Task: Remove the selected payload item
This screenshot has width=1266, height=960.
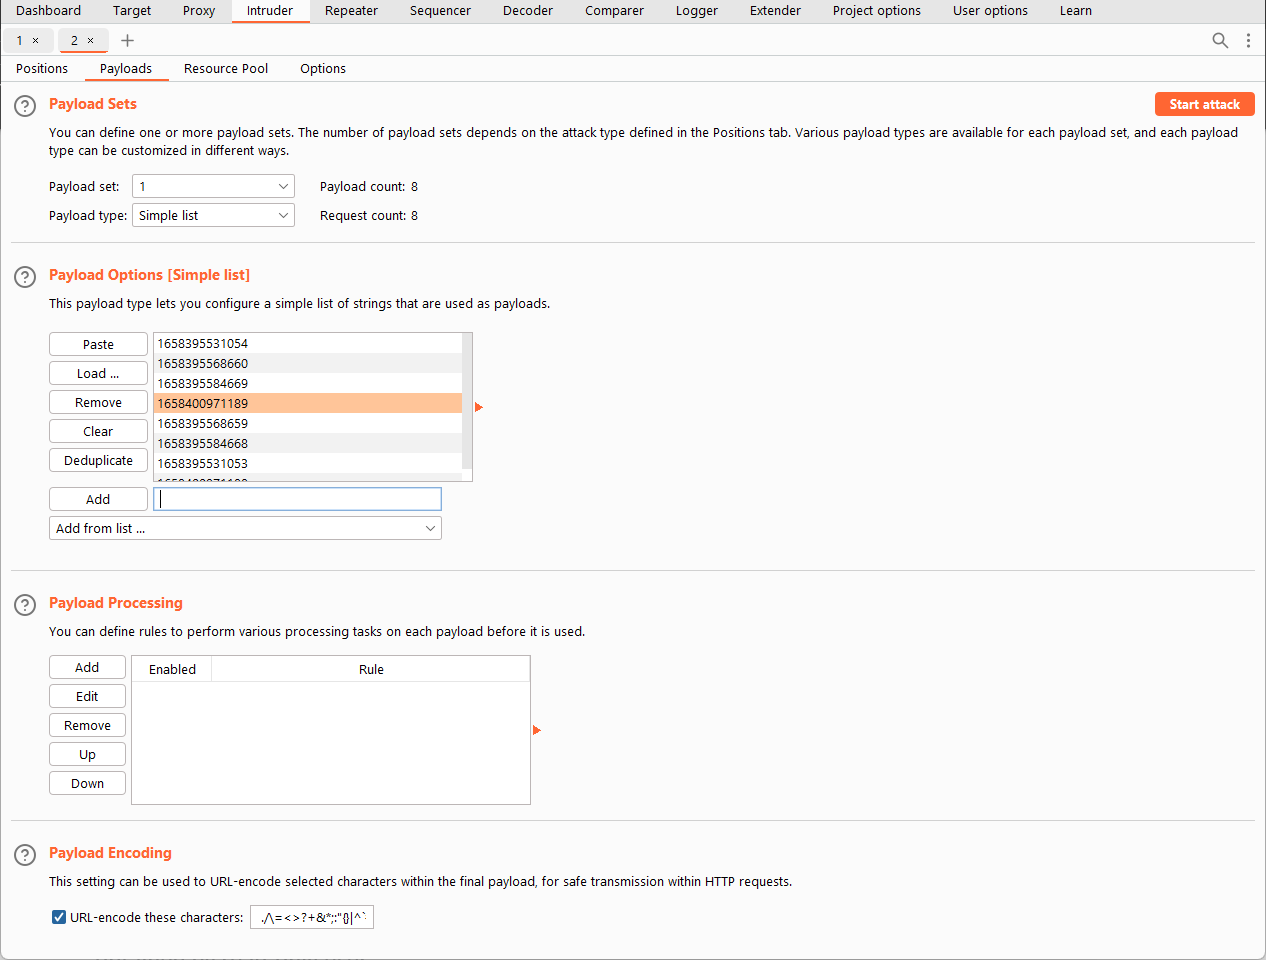Action: point(98,402)
